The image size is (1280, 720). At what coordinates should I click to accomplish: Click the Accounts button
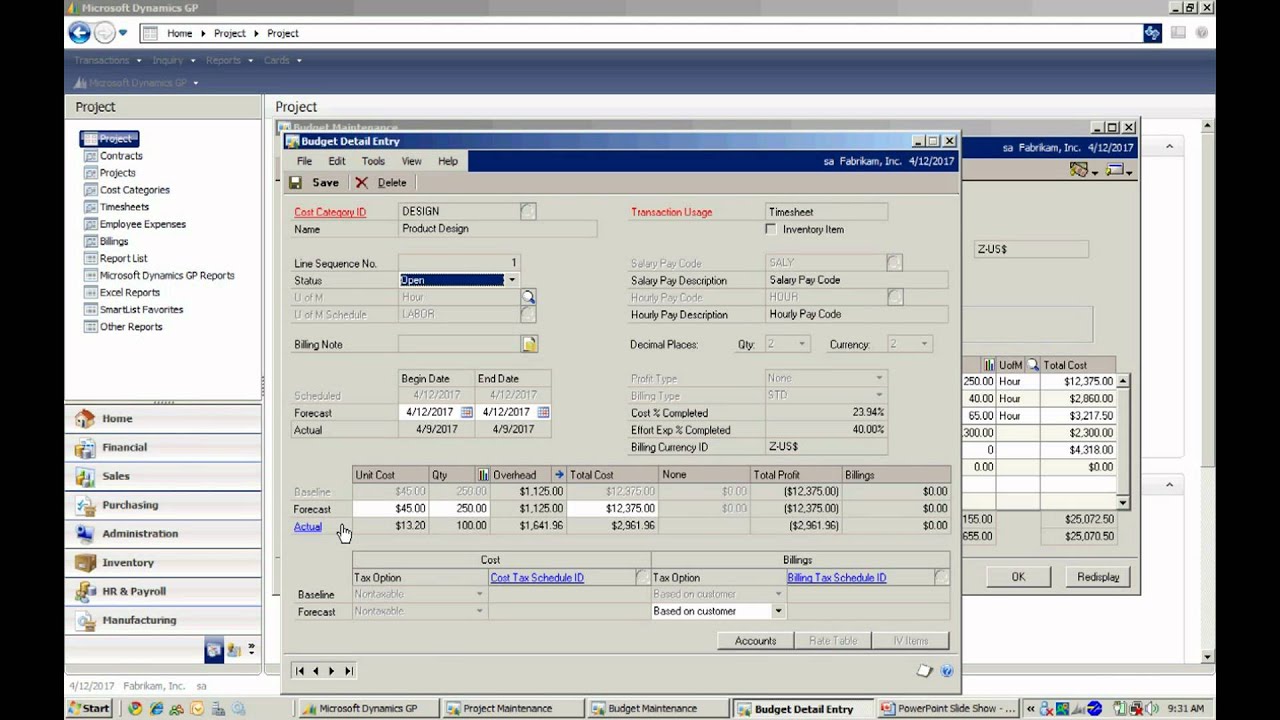pyautogui.click(x=755, y=641)
